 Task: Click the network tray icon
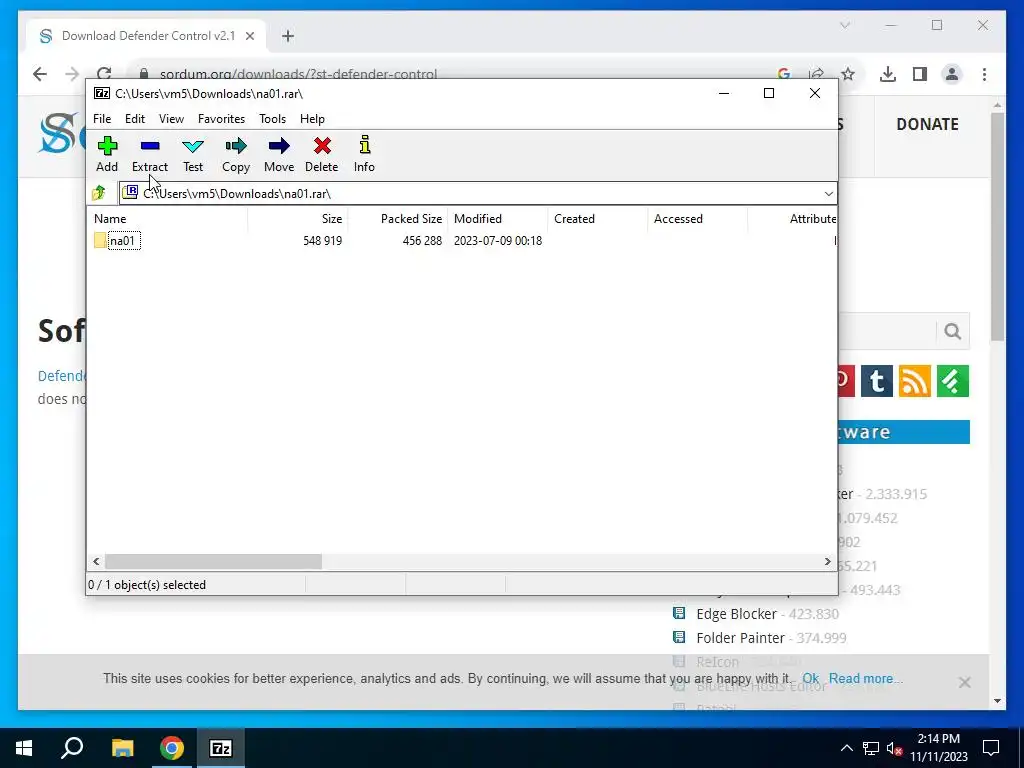pyautogui.click(x=871, y=748)
